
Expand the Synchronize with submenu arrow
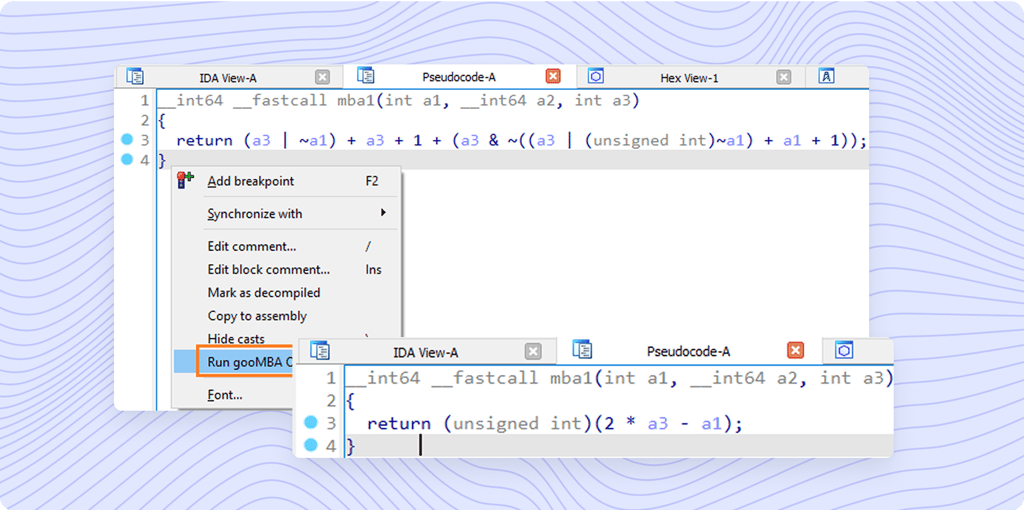click(383, 213)
